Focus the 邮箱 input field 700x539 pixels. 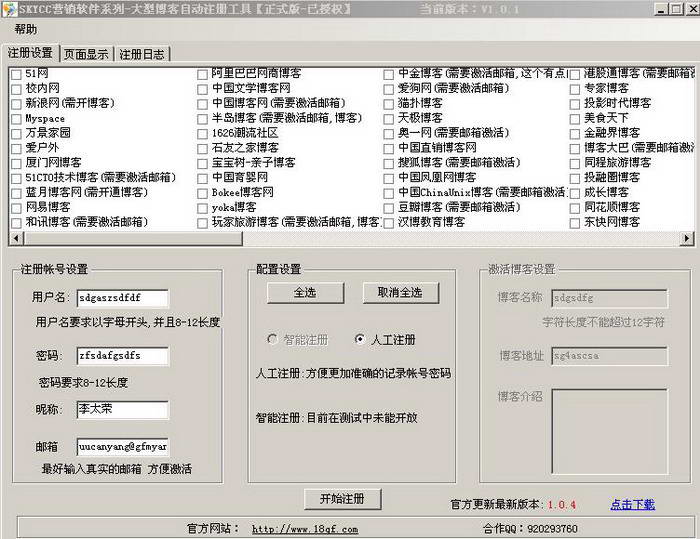123,447
